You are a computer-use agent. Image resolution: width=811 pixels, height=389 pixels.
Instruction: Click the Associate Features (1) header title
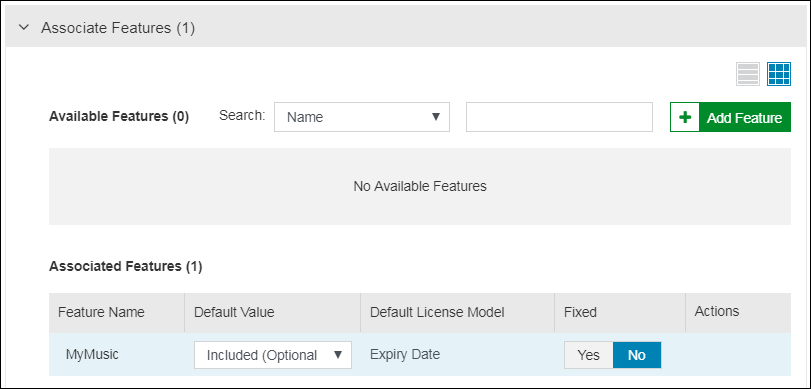pos(118,28)
